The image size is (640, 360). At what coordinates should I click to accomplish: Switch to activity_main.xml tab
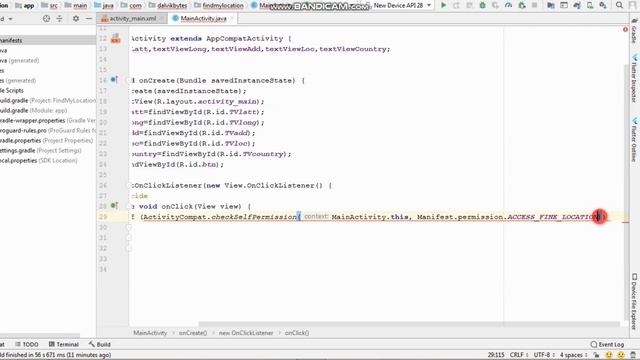pos(133,19)
